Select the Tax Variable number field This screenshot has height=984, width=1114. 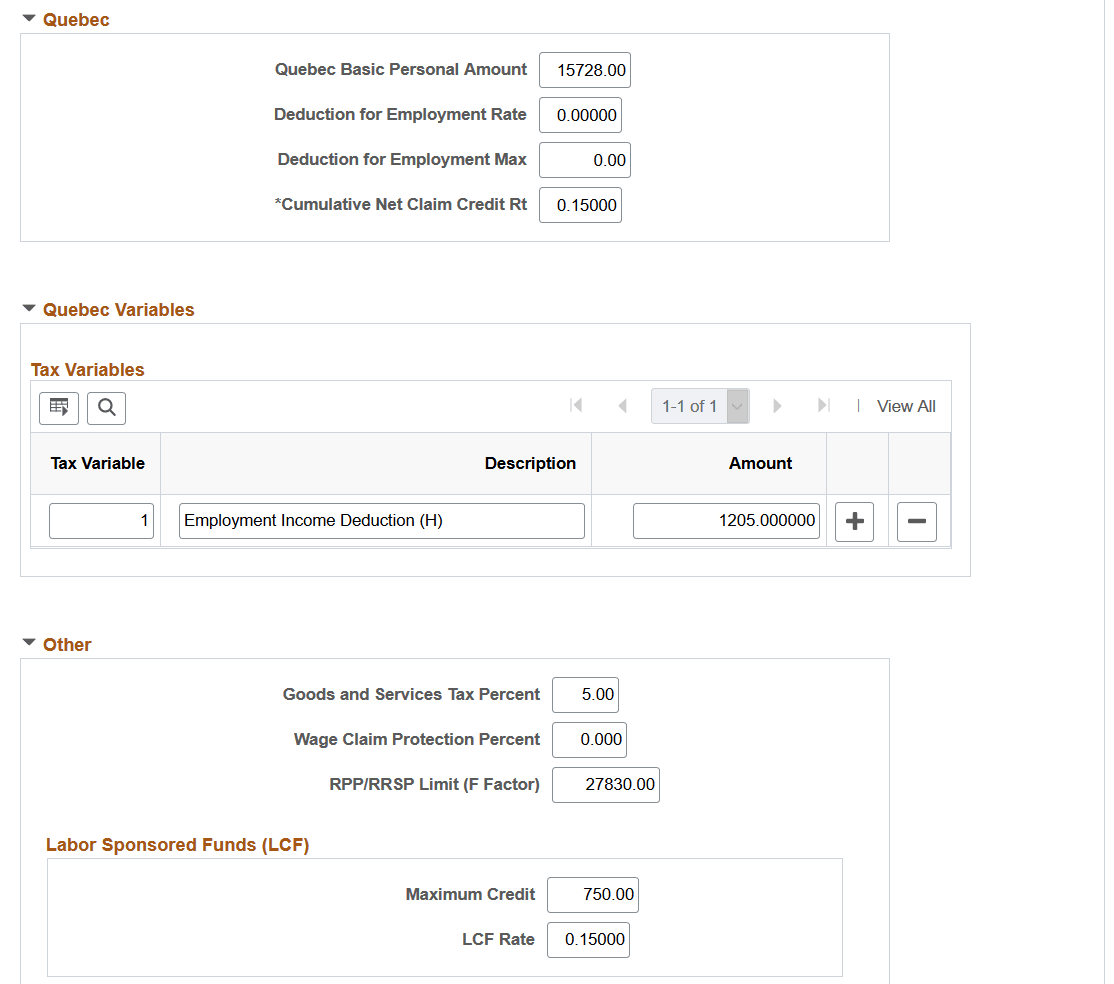[x=101, y=520]
